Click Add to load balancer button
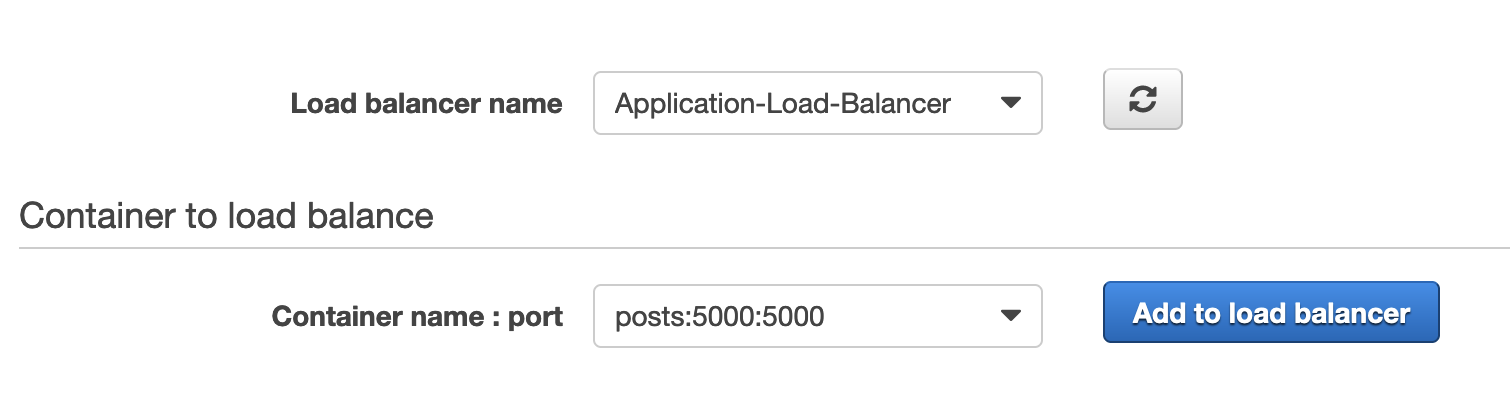 point(1271,312)
